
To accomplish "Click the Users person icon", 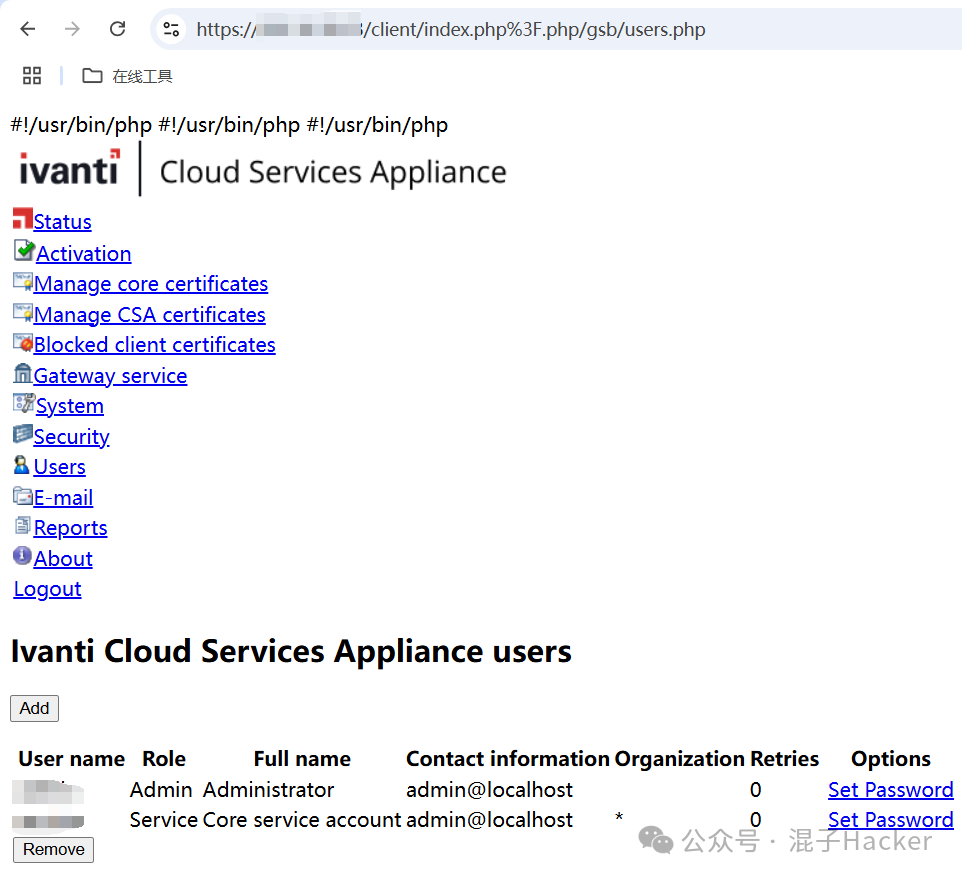I will 21,464.
